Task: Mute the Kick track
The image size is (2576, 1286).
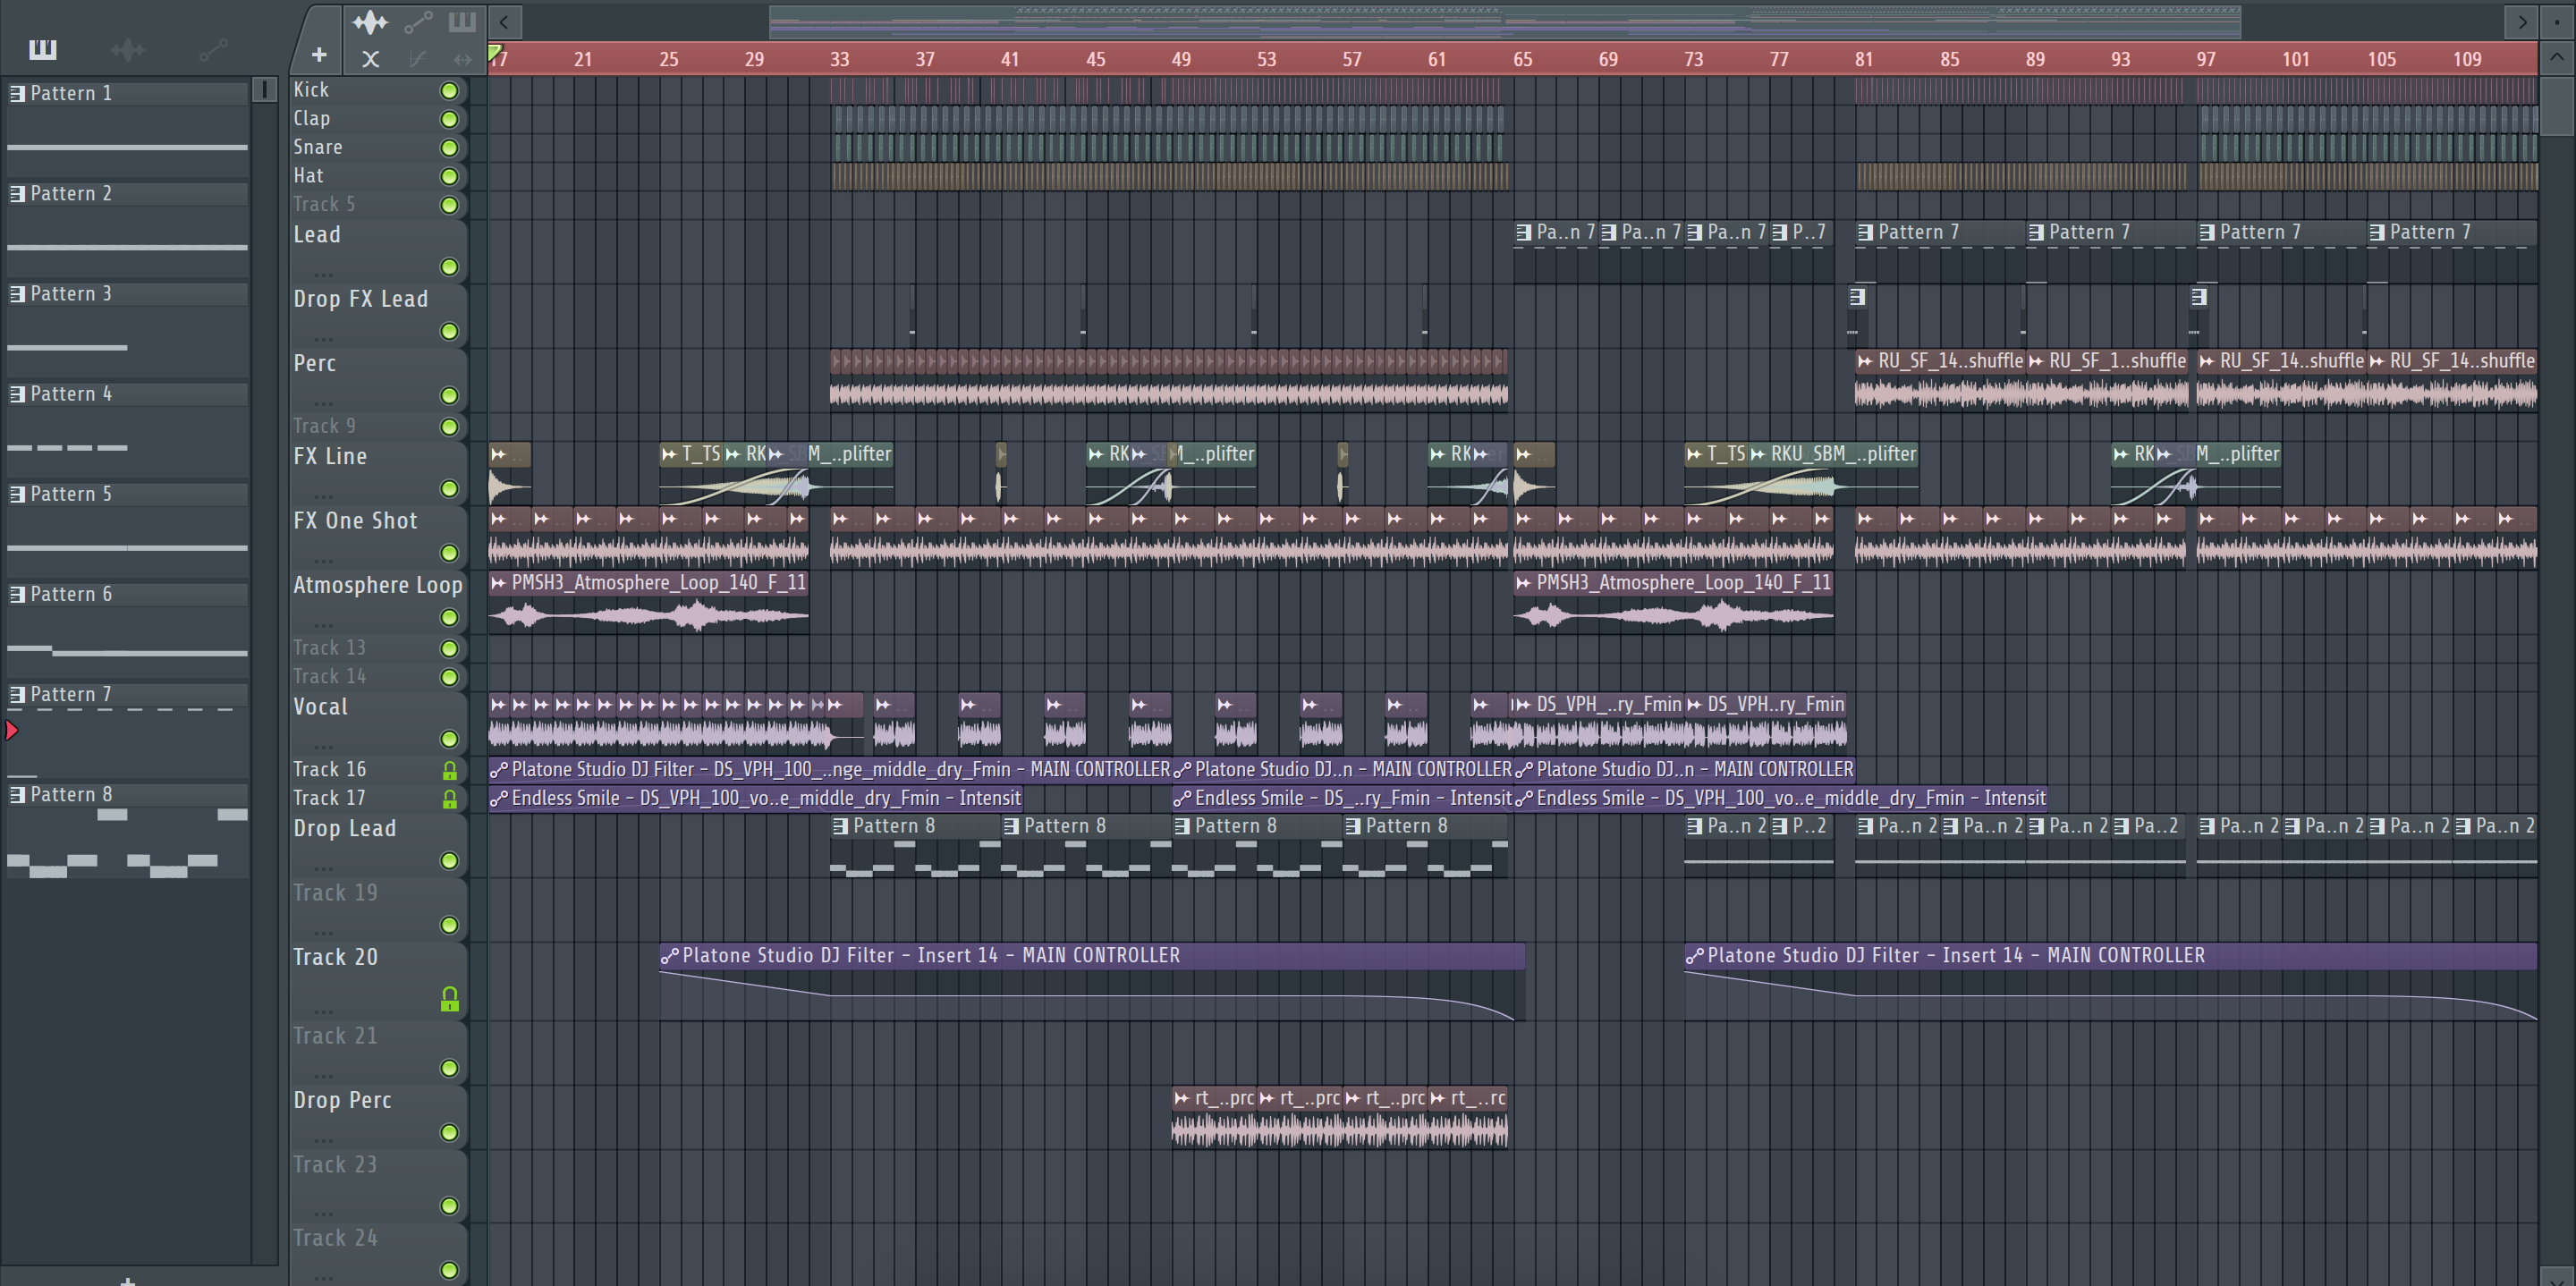Action: point(450,91)
